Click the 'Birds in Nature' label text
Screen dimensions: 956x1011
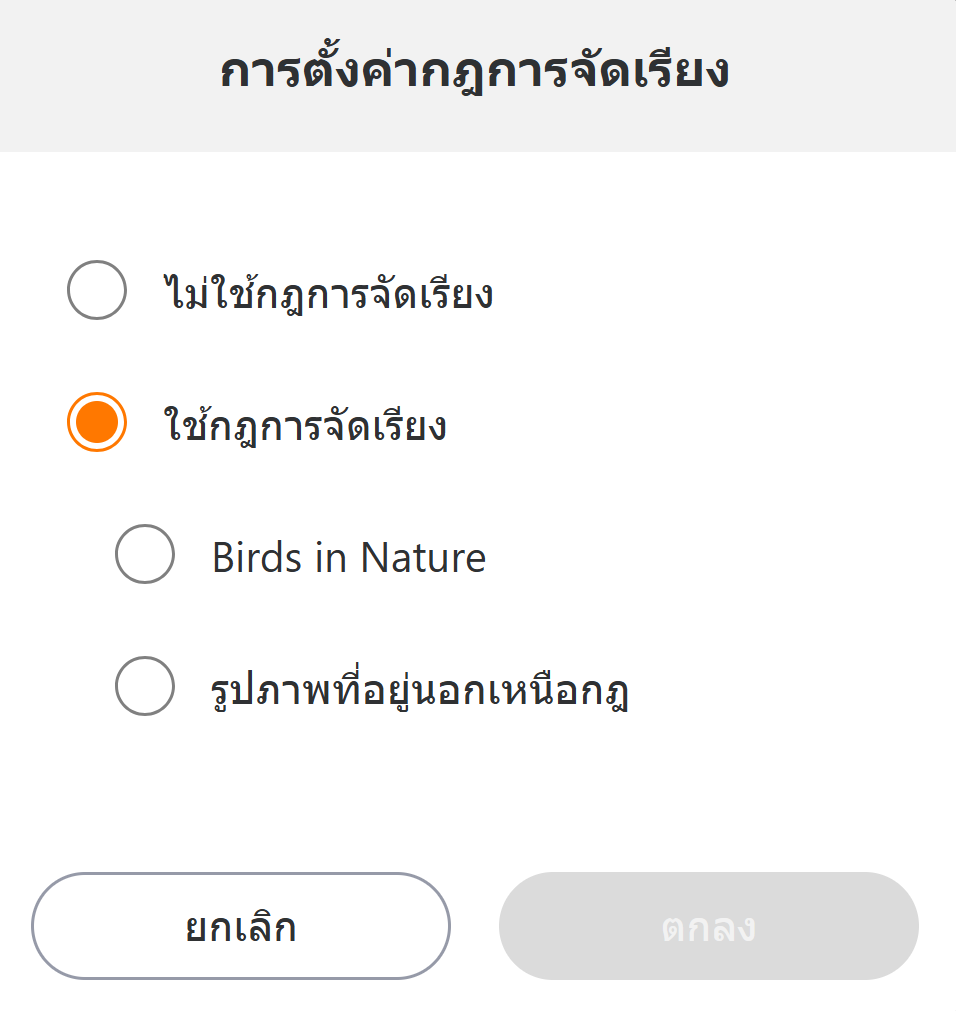(348, 557)
